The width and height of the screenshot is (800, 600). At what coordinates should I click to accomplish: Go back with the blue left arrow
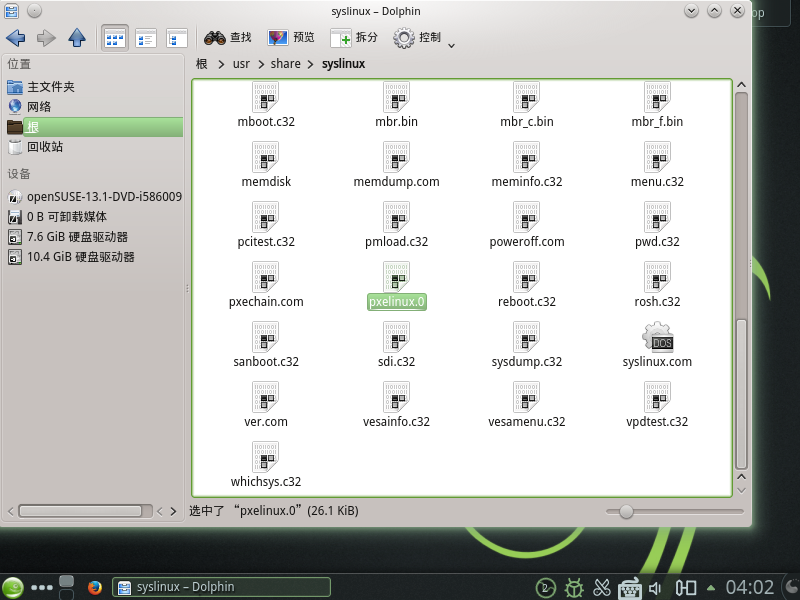click(x=15, y=38)
